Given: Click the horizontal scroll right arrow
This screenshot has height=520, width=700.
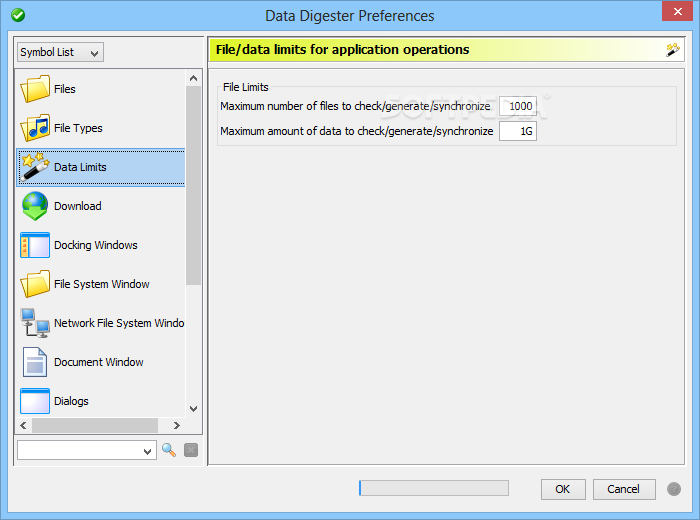Looking at the screenshot, I should click(x=177, y=425).
